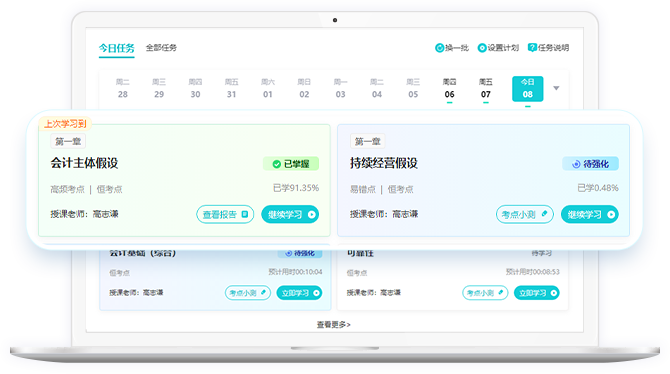Click the 待学习 status in 可靠性 card
Screen dimensions: 670x374
(x=542, y=253)
